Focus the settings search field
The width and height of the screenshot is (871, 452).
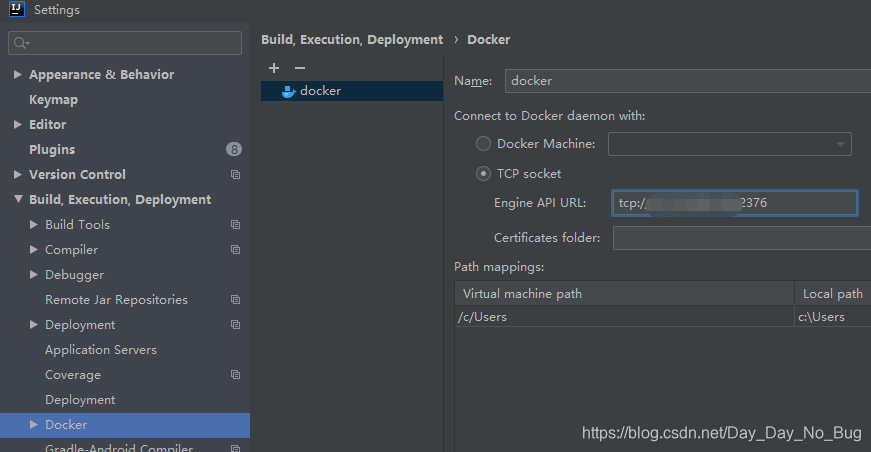pos(125,43)
